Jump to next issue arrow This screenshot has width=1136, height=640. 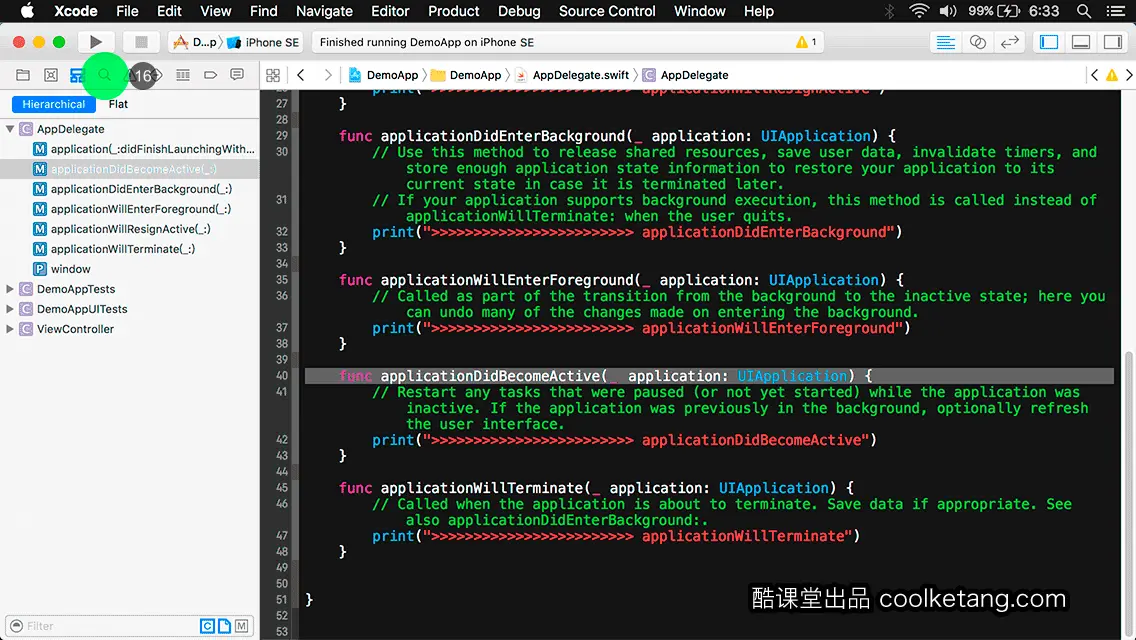click(1129, 75)
